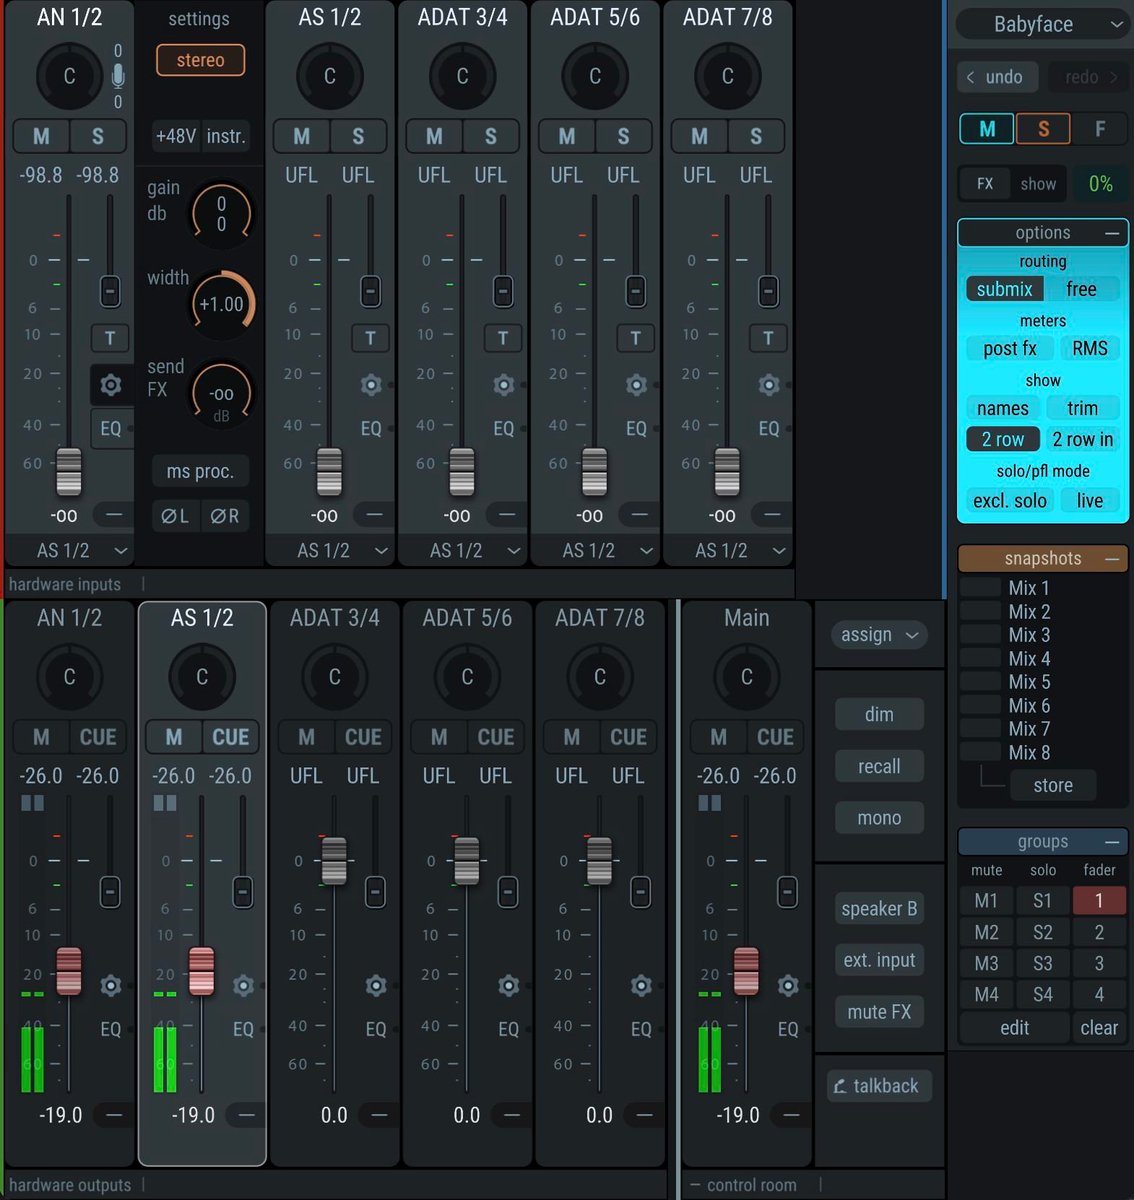Select snapshot Mix 7
This screenshot has width=1134, height=1200.
[1029, 729]
